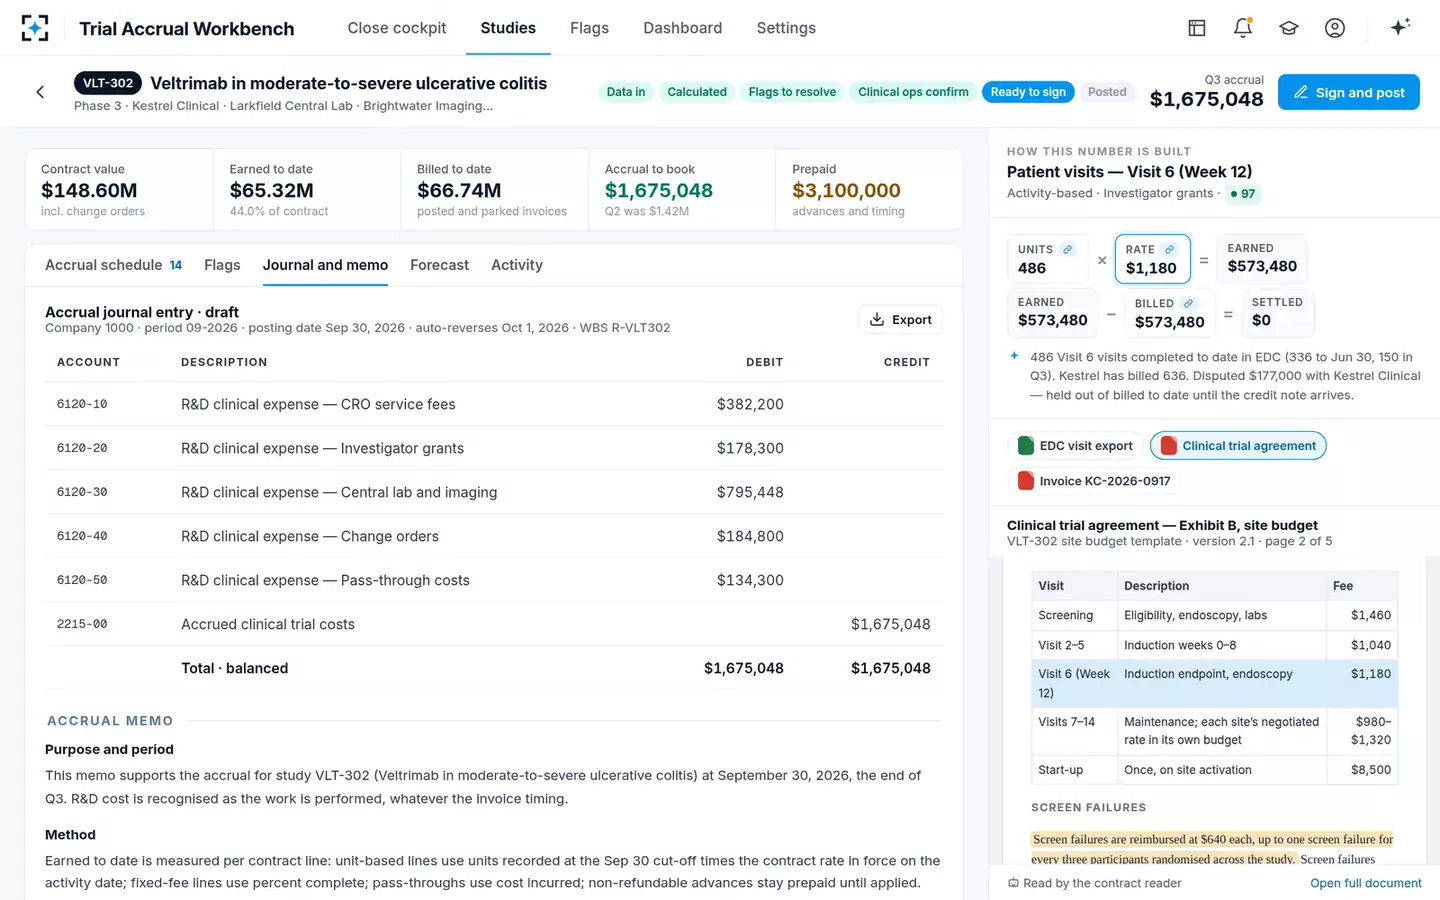This screenshot has height=900, width=1440.
Task: Switch to the Forecast tab
Action: click(x=439, y=265)
